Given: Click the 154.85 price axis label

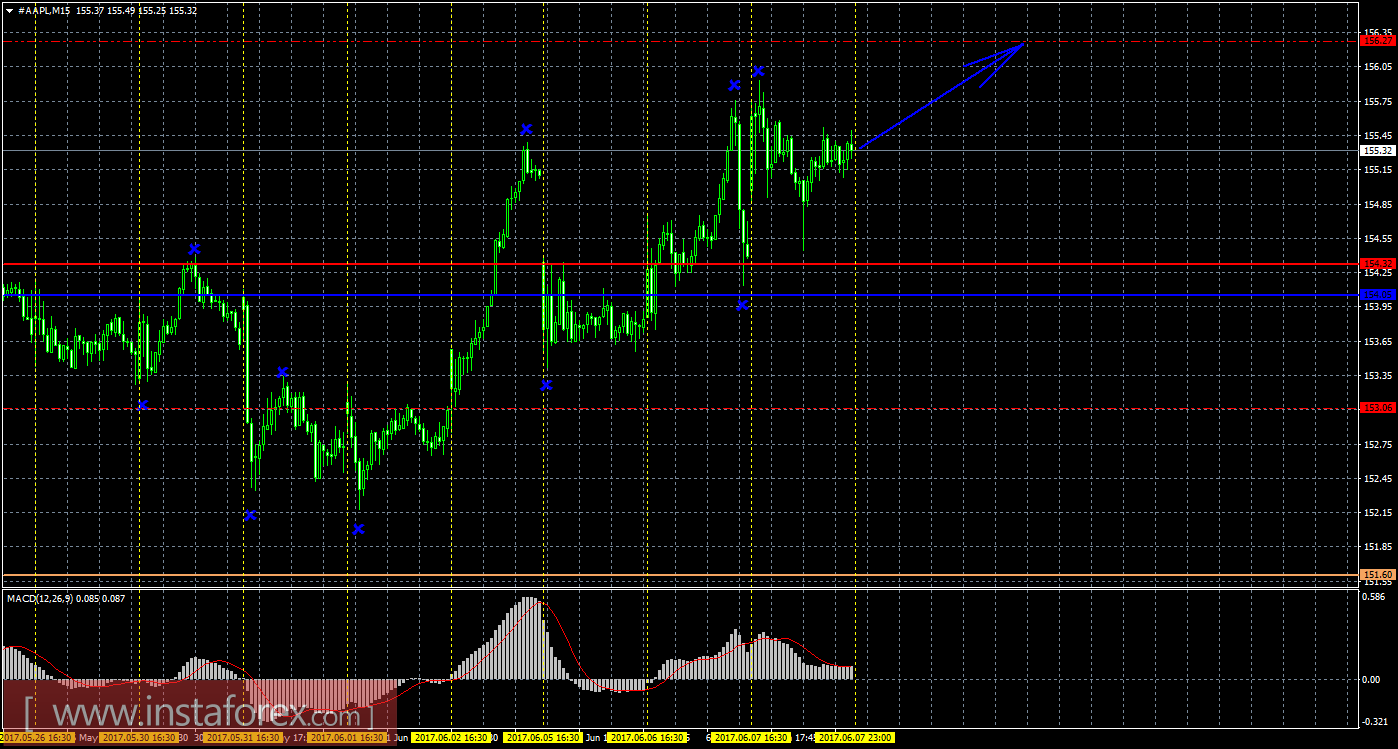Looking at the screenshot, I should pos(1378,204).
